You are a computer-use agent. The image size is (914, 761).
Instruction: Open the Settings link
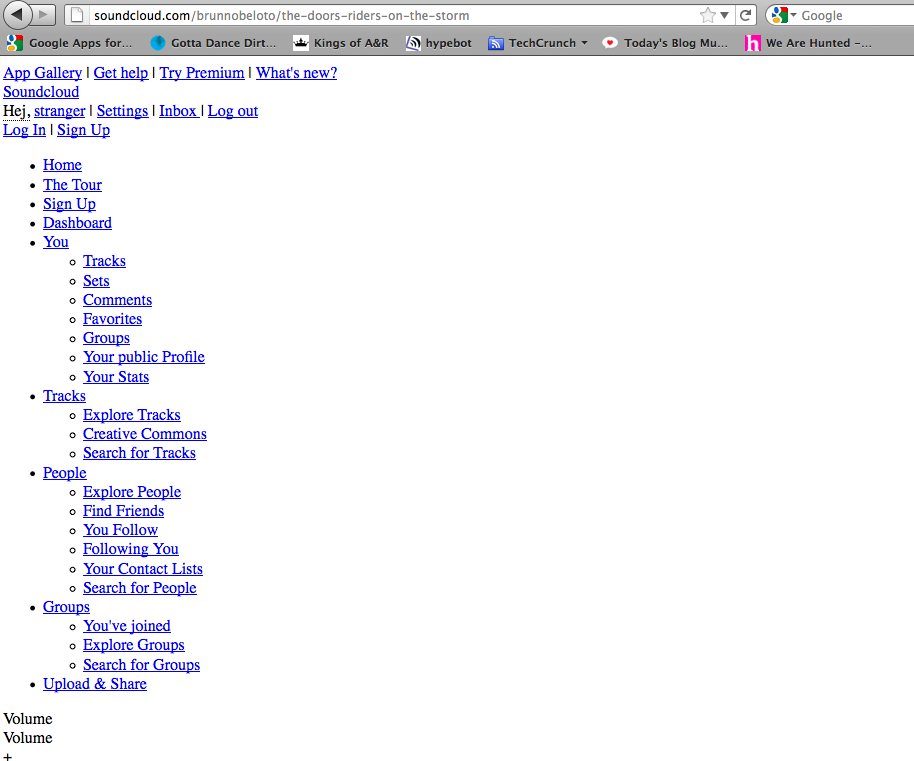coord(122,111)
